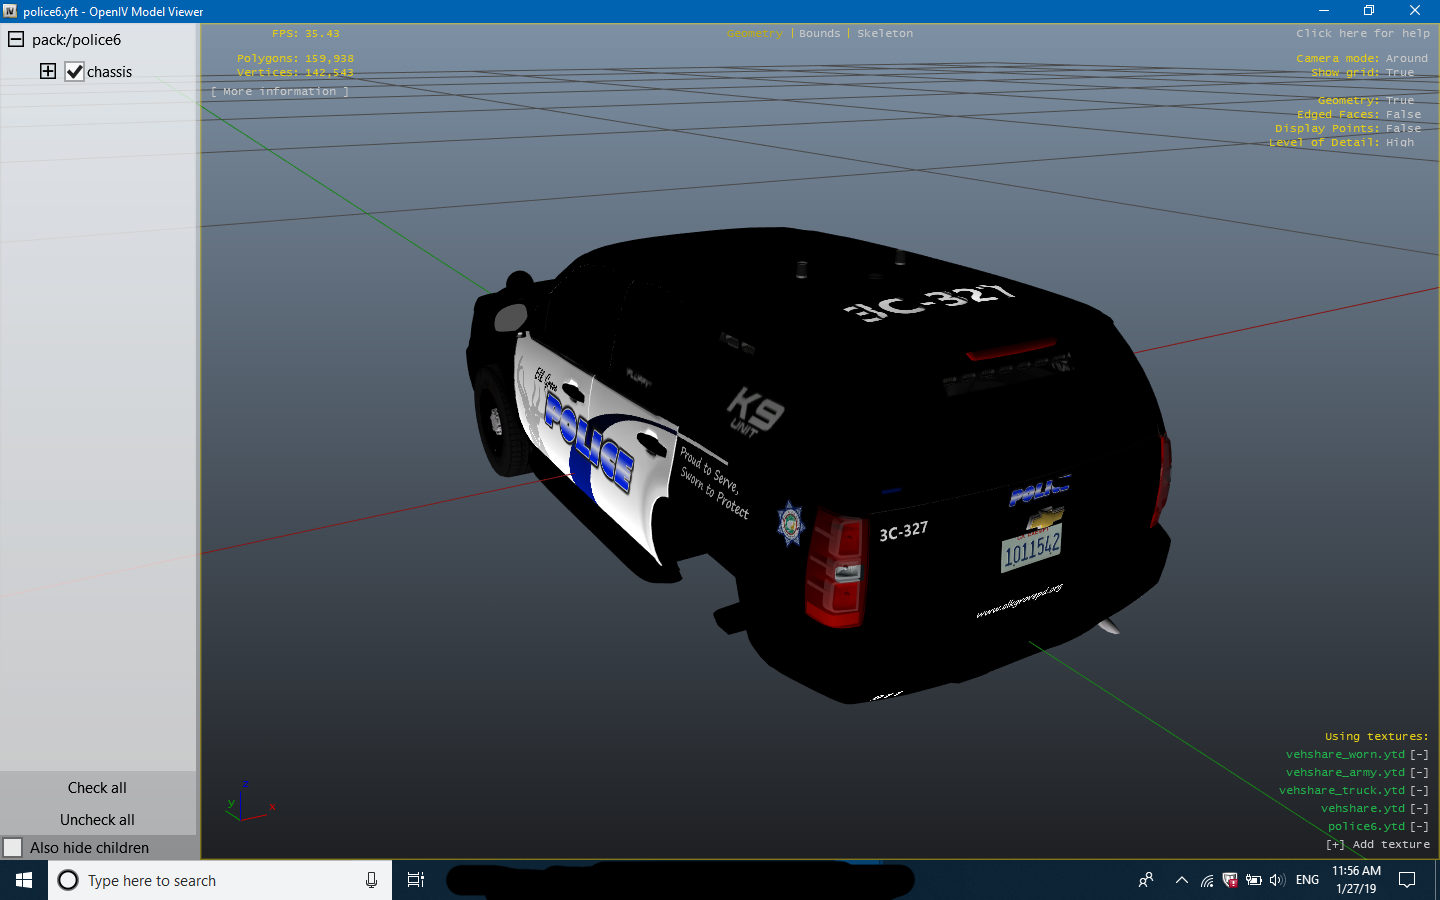Screen dimensions: 1440x900
Task: Open the Action Center notifications icon
Action: (1407, 880)
